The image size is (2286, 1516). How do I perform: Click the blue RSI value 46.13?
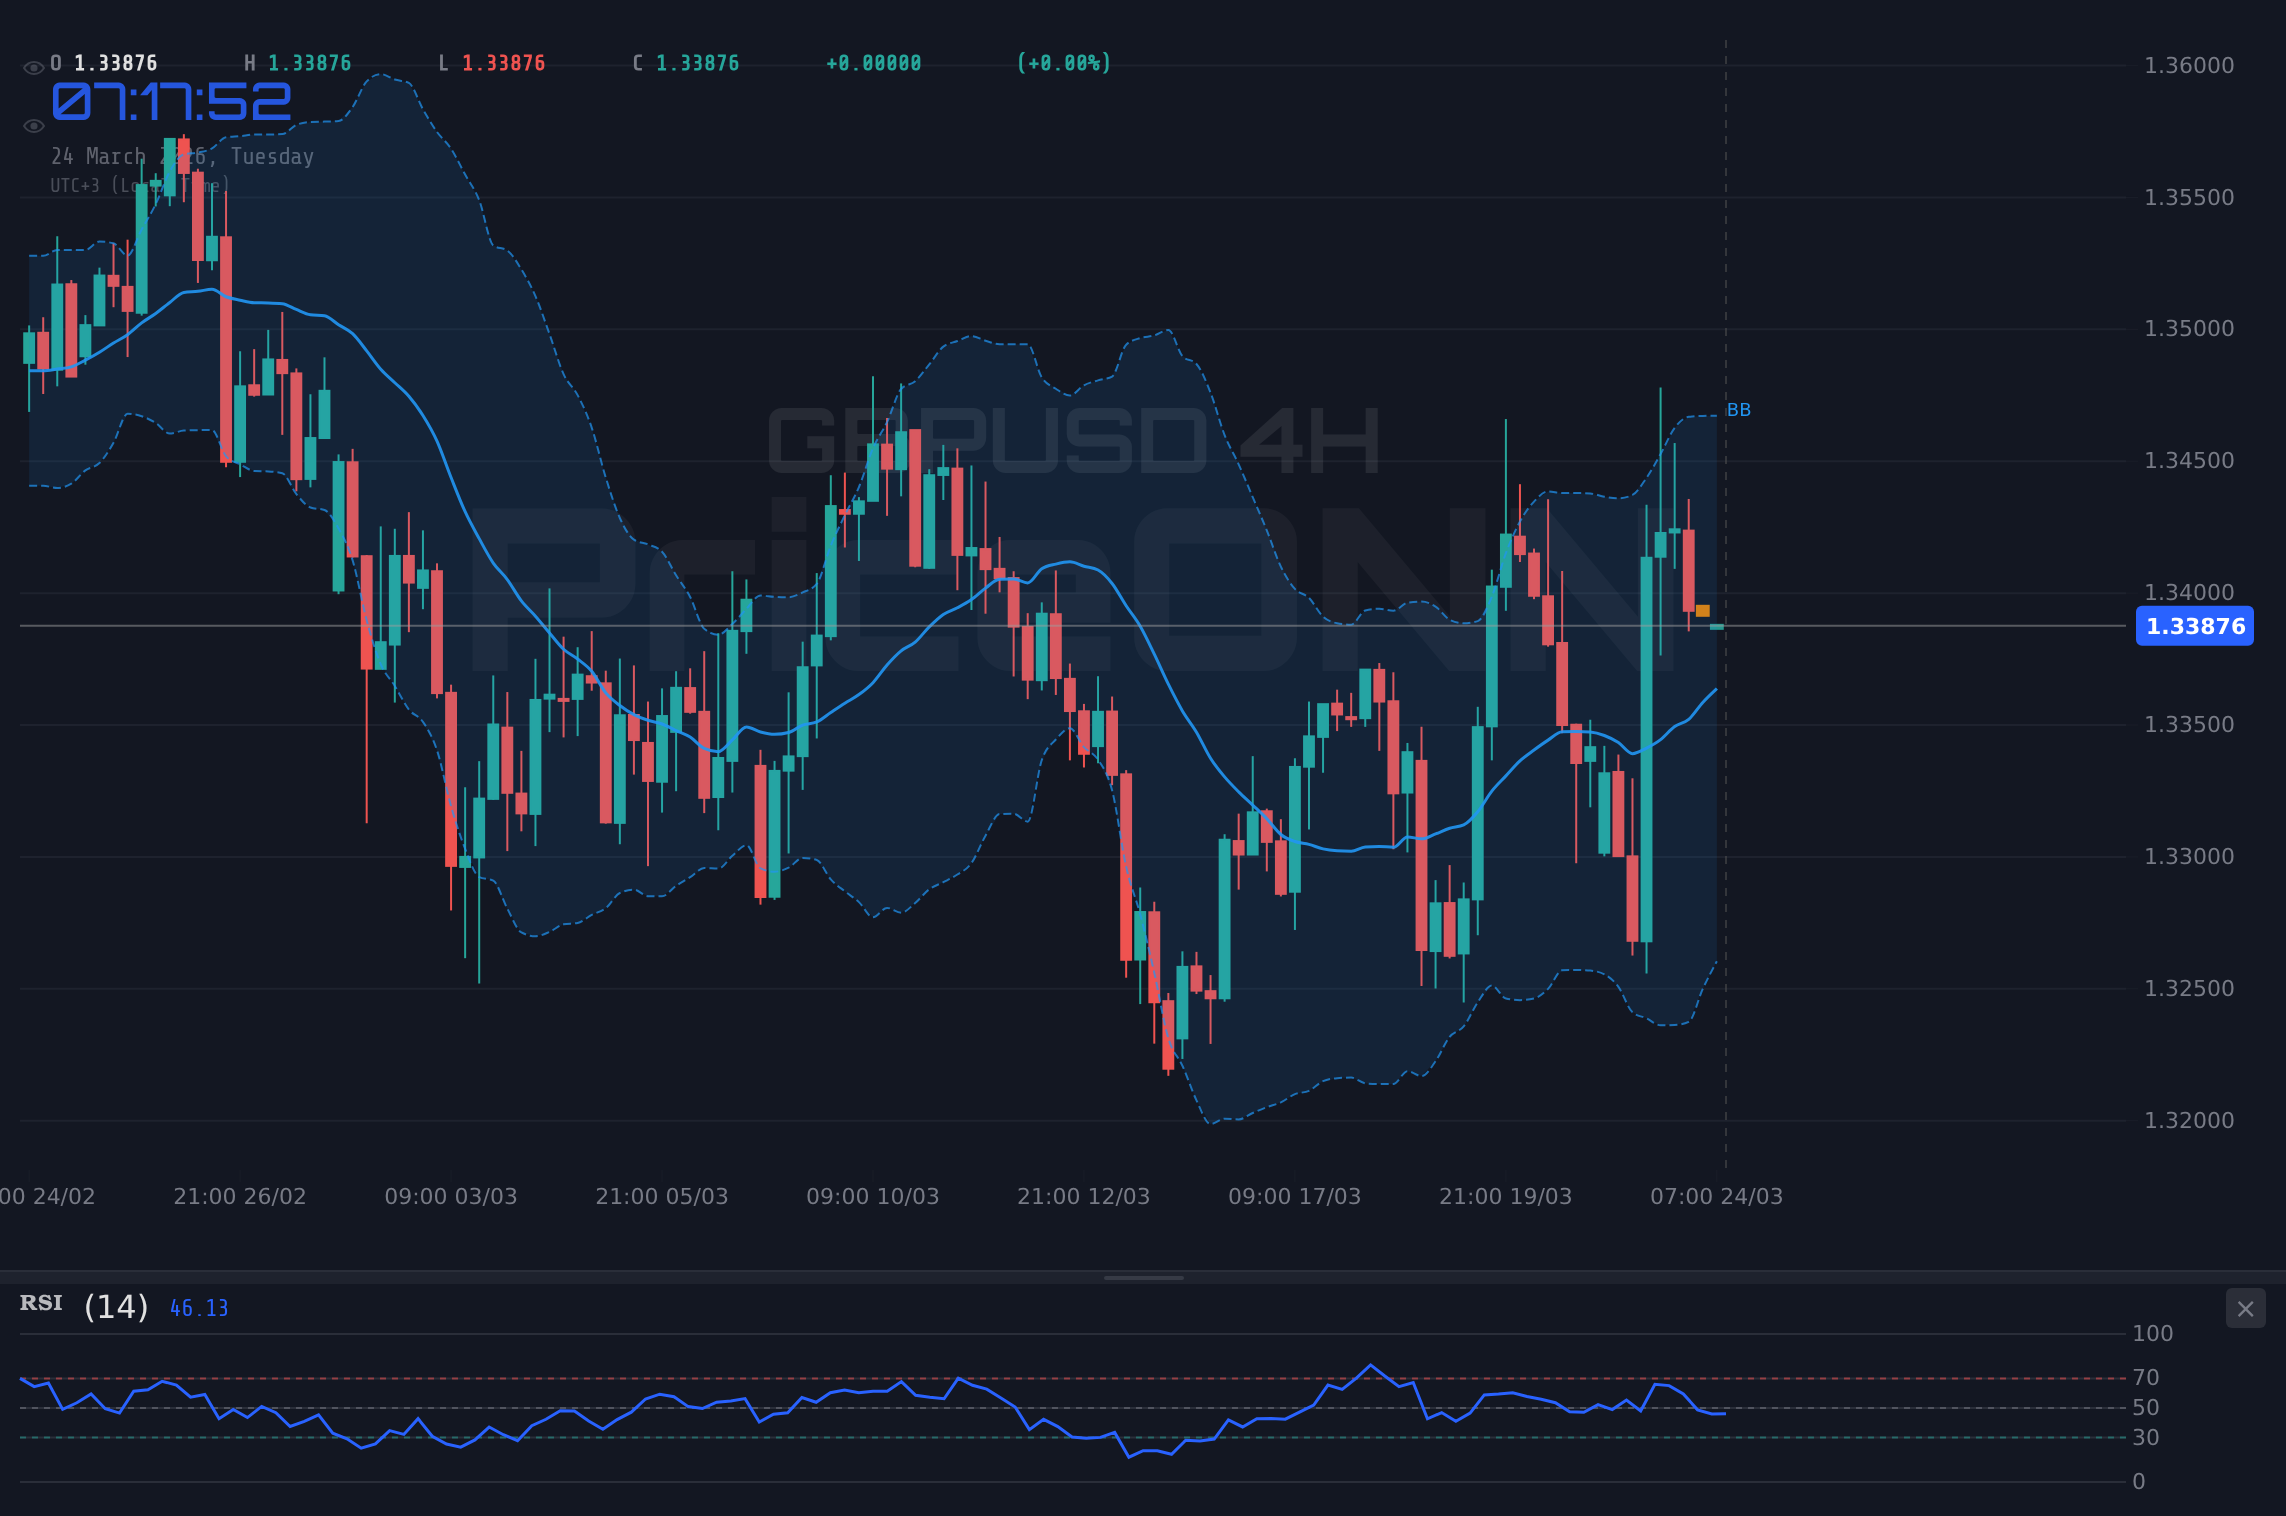[x=199, y=1308]
